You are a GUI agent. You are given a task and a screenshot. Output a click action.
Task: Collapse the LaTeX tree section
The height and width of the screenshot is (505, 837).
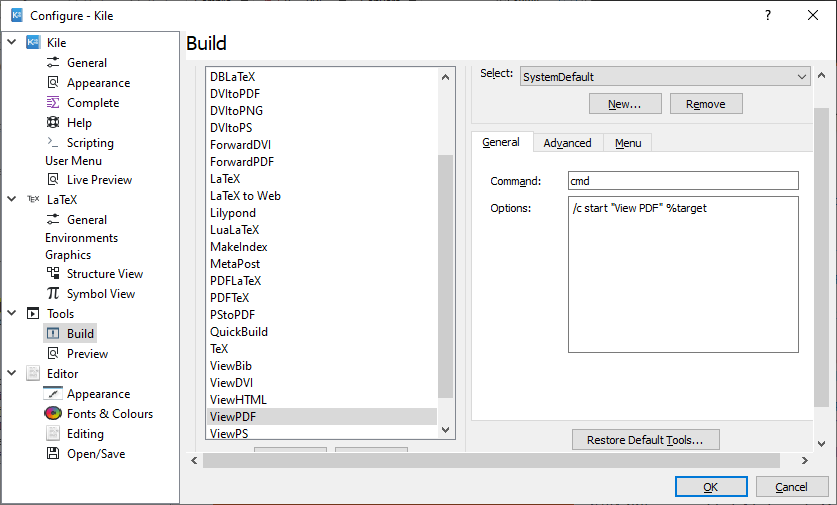12,199
